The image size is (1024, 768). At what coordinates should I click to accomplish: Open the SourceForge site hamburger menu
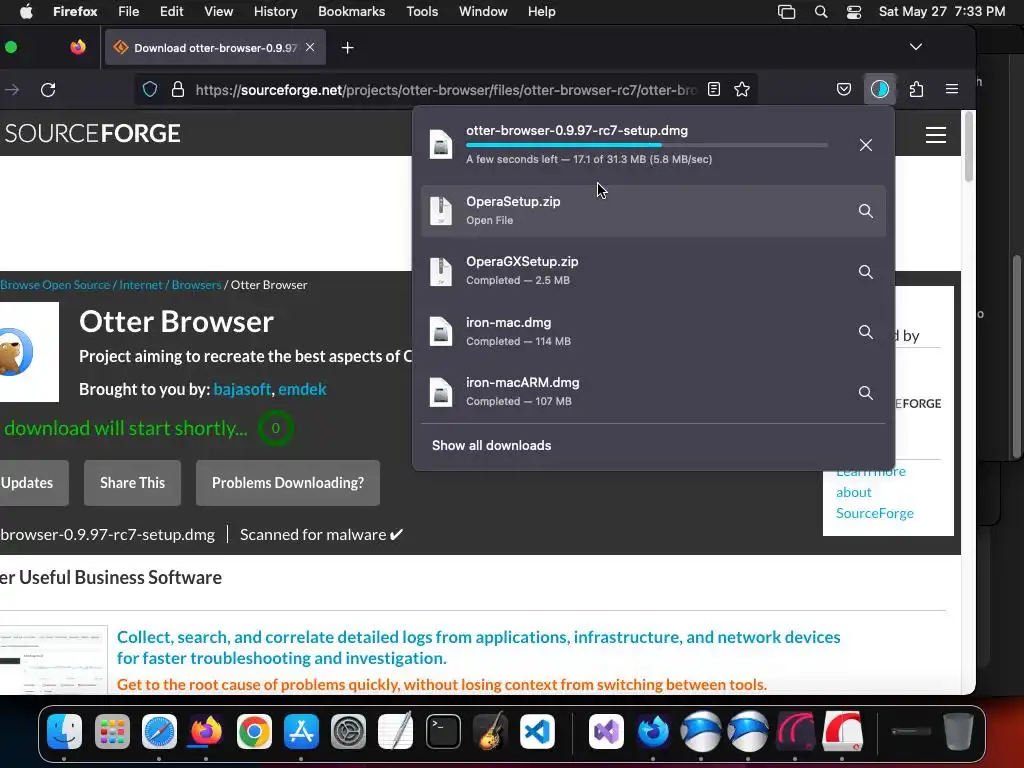(x=936, y=135)
